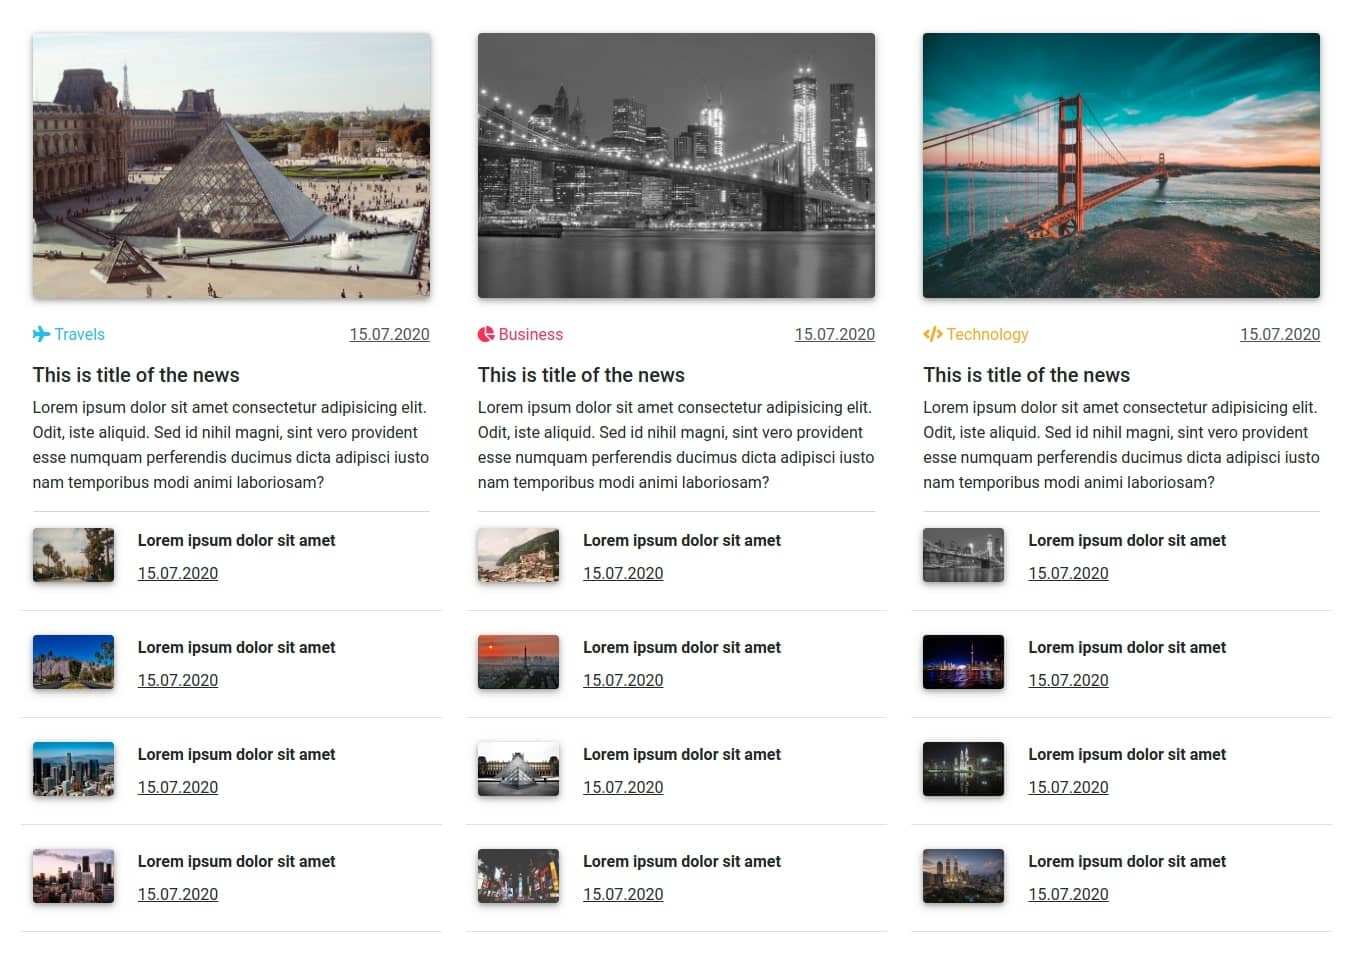The image size is (1353, 966).
Task: Click the Louvre pyramid featured image
Action: click(x=231, y=165)
